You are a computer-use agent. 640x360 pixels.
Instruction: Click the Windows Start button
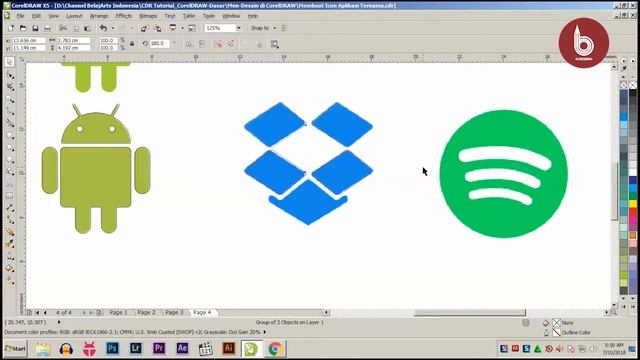click(15, 349)
